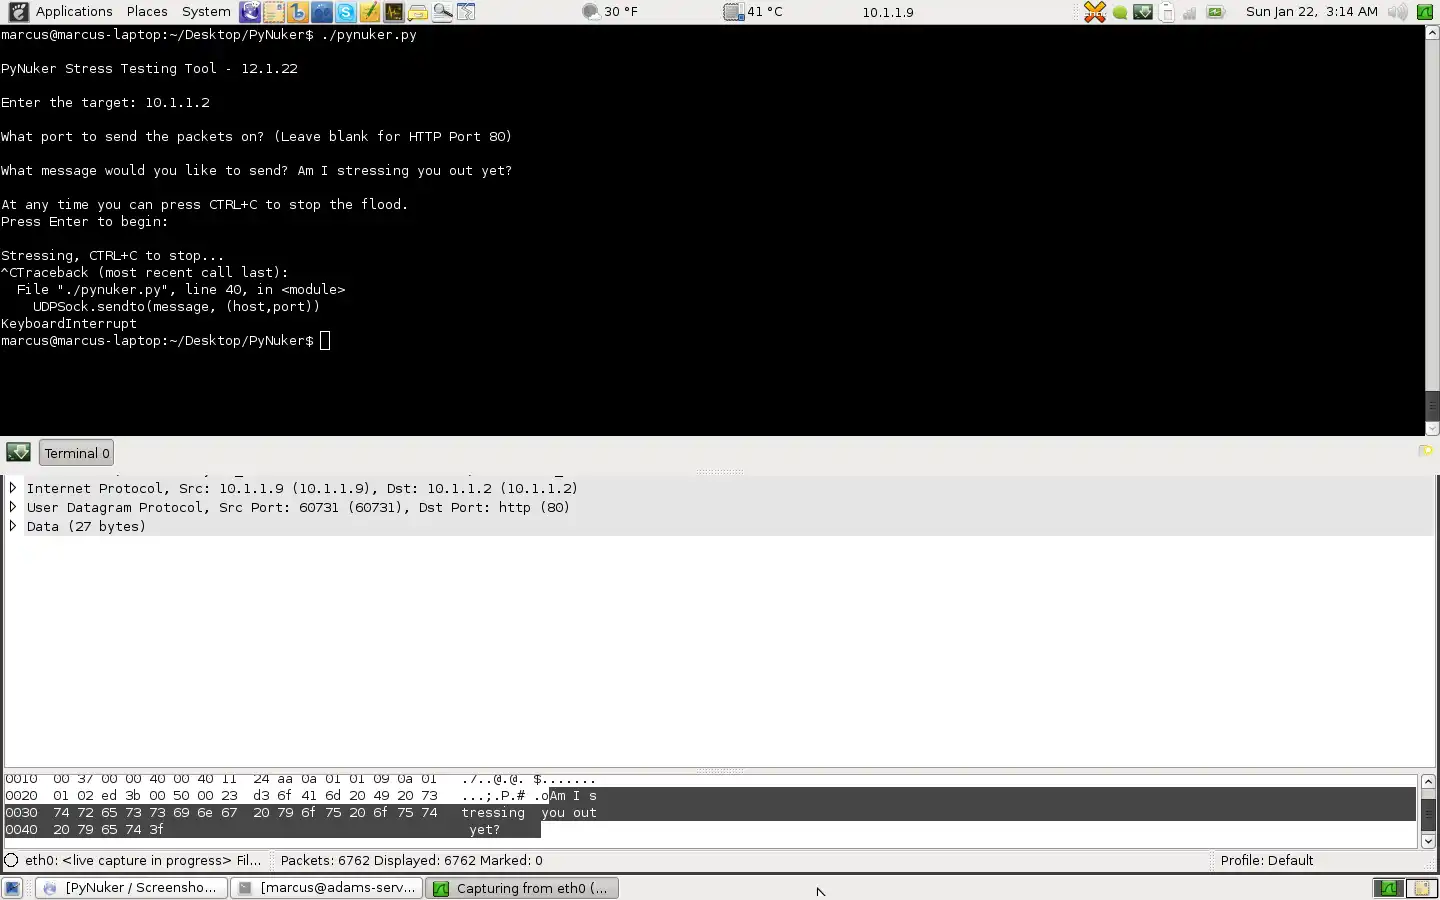Click the green download arrow tray icon
This screenshot has height=900, width=1440.
[x=1143, y=12]
